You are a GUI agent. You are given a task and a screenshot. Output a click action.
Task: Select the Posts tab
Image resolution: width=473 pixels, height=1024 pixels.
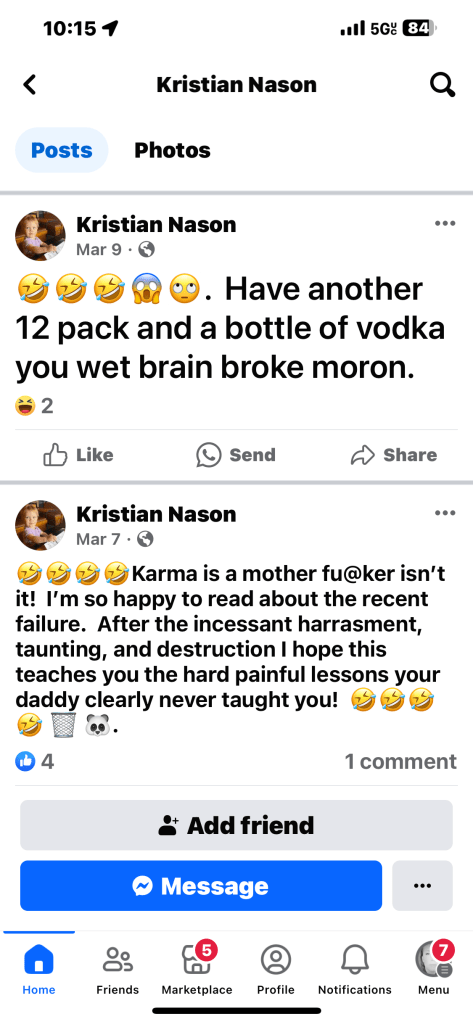pos(61,150)
